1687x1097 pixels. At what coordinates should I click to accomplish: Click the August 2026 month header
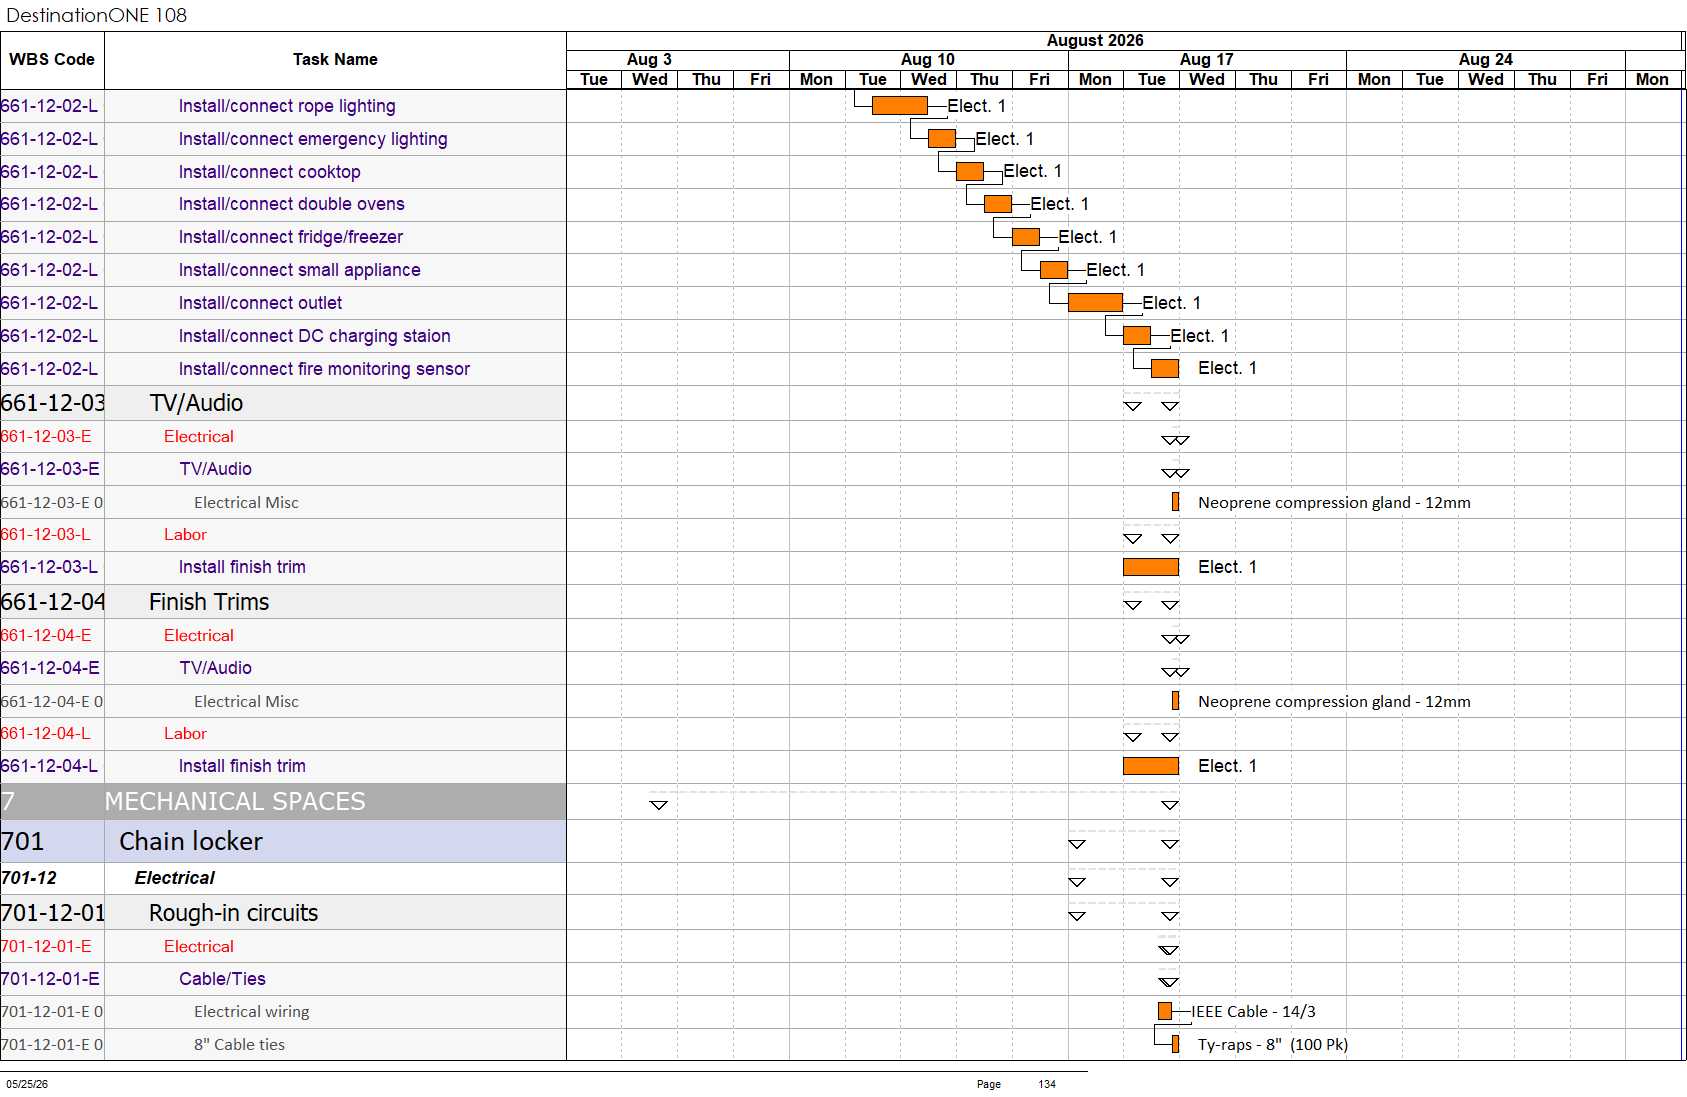(1095, 41)
